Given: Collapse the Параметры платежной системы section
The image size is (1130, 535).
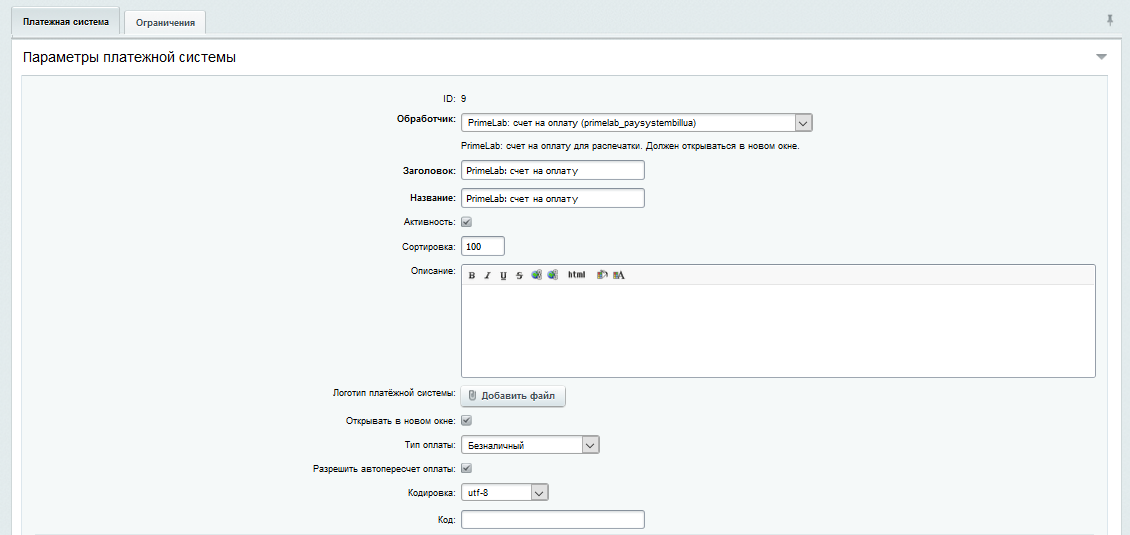Looking at the screenshot, I should point(1101,57).
